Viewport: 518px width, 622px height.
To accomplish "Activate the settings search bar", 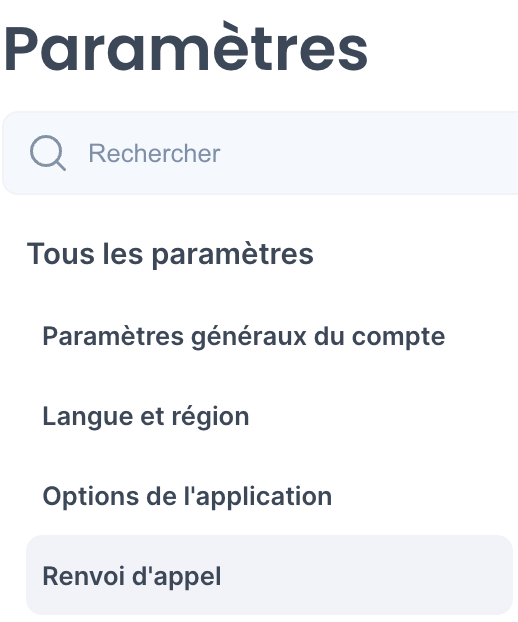I will coord(260,153).
